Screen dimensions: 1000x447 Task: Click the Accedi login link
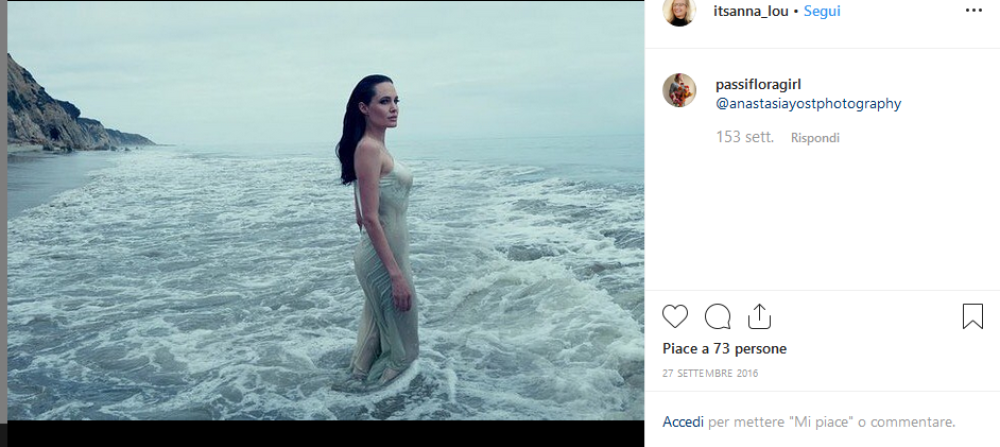[682, 422]
